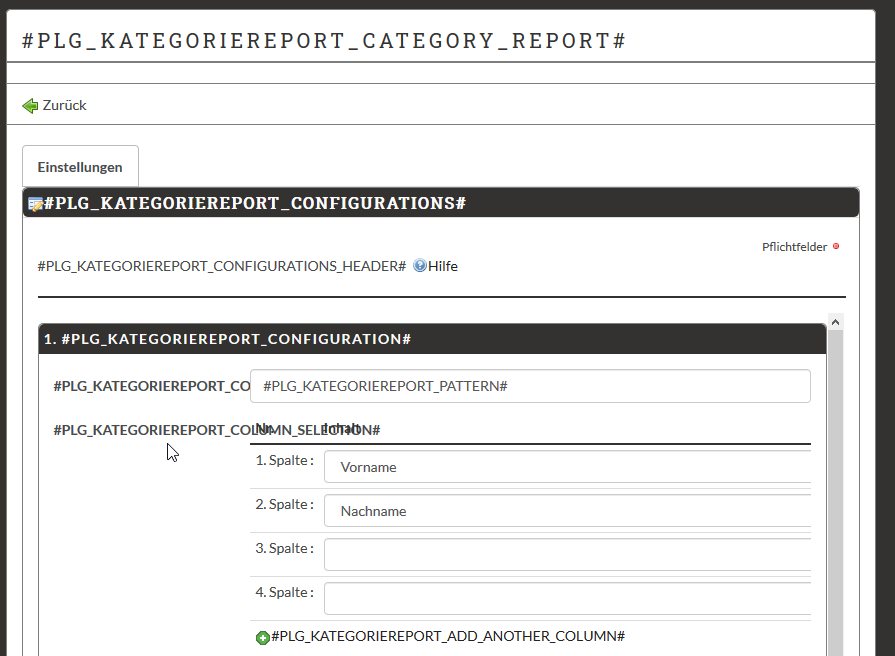Click the green back arrow icon

point(30,105)
